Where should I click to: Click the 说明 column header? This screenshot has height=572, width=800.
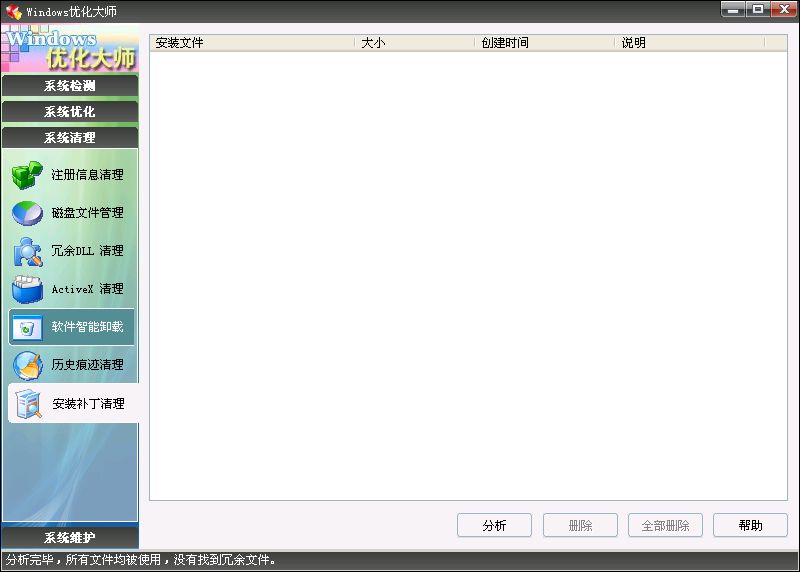[x=688, y=43]
